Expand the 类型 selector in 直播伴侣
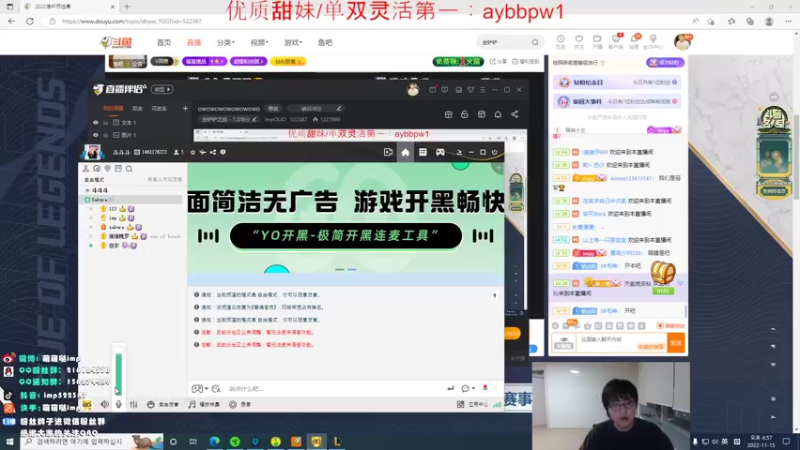This screenshot has height=450, width=800. [x=162, y=89]
